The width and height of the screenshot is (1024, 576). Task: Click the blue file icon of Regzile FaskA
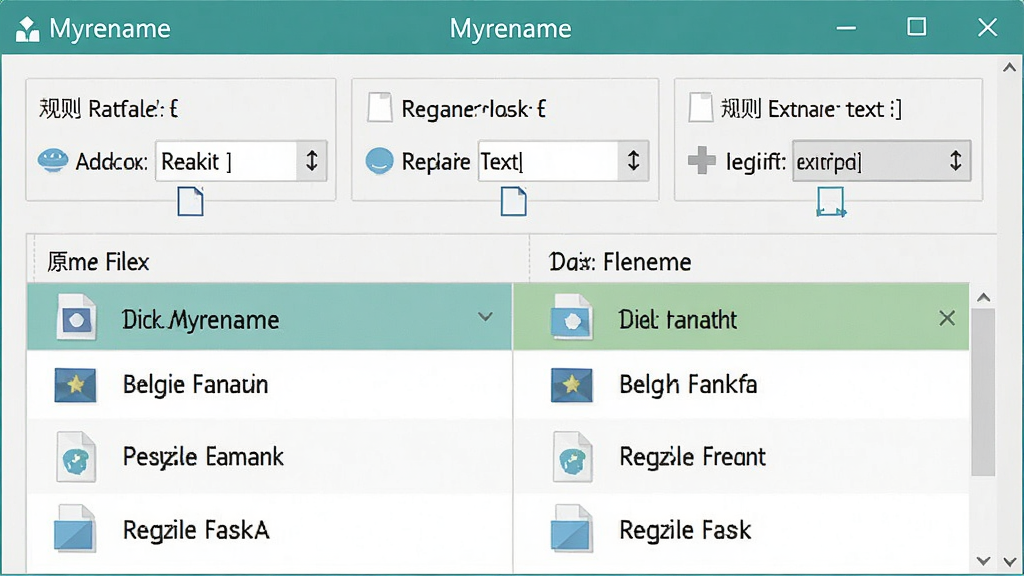coord(74,528)
